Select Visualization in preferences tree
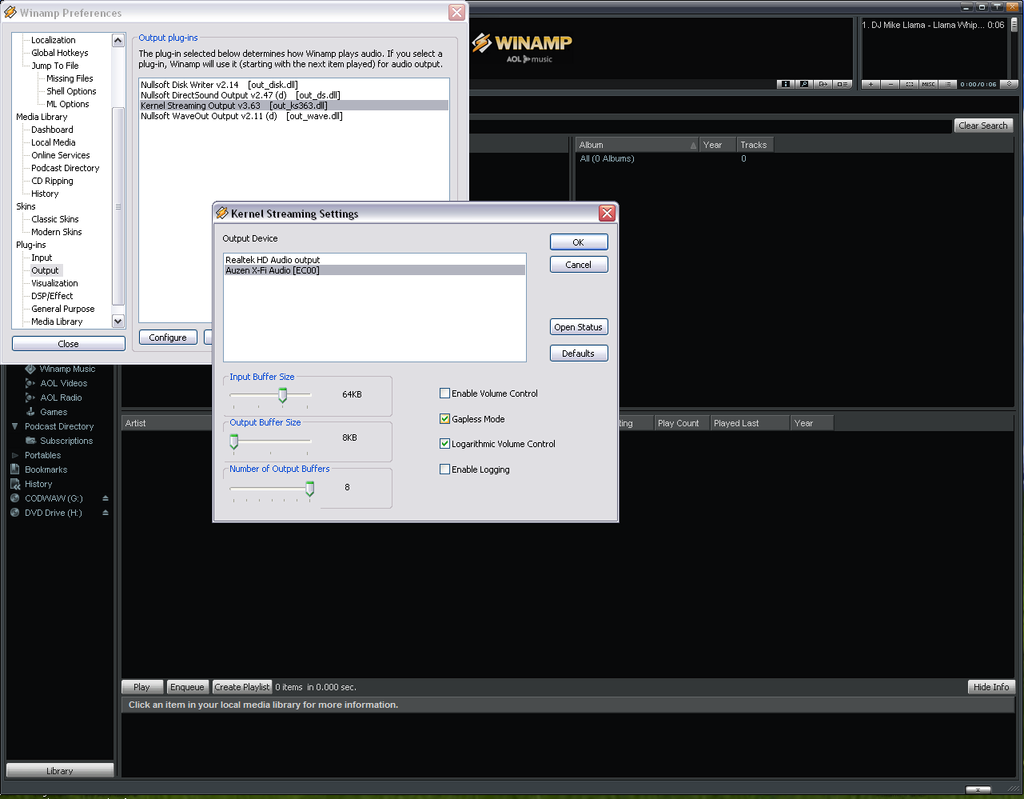This screenshot has width=1024, height=799. (54, 283)
